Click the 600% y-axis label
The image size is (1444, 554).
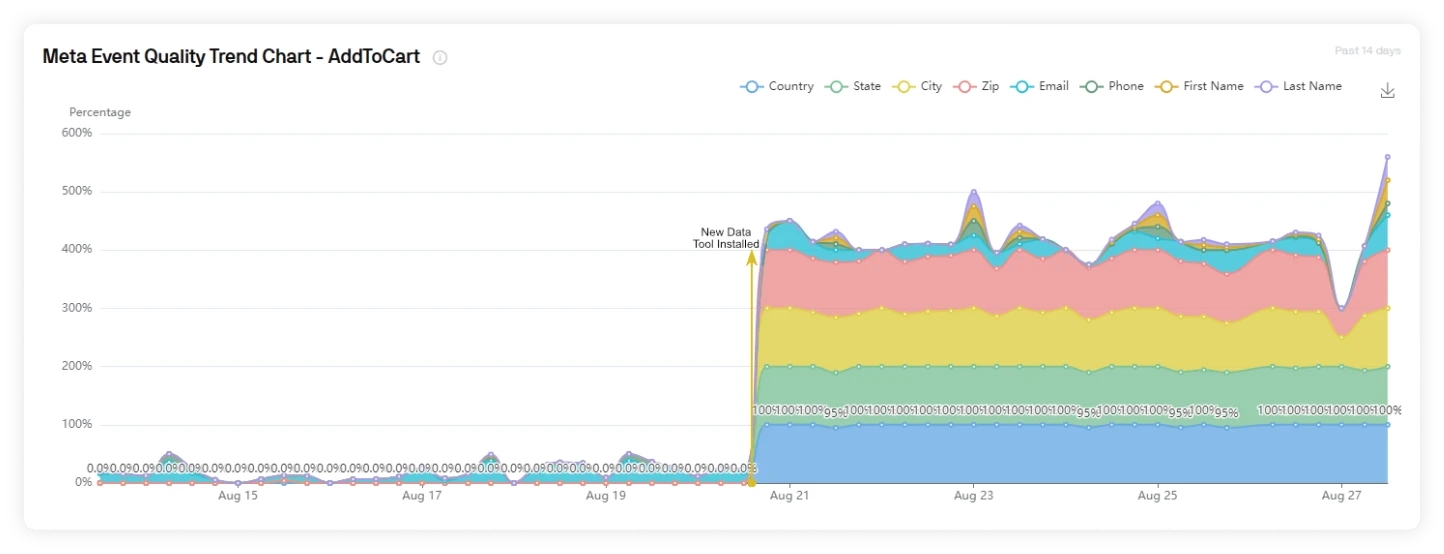(x=78, y=133)
